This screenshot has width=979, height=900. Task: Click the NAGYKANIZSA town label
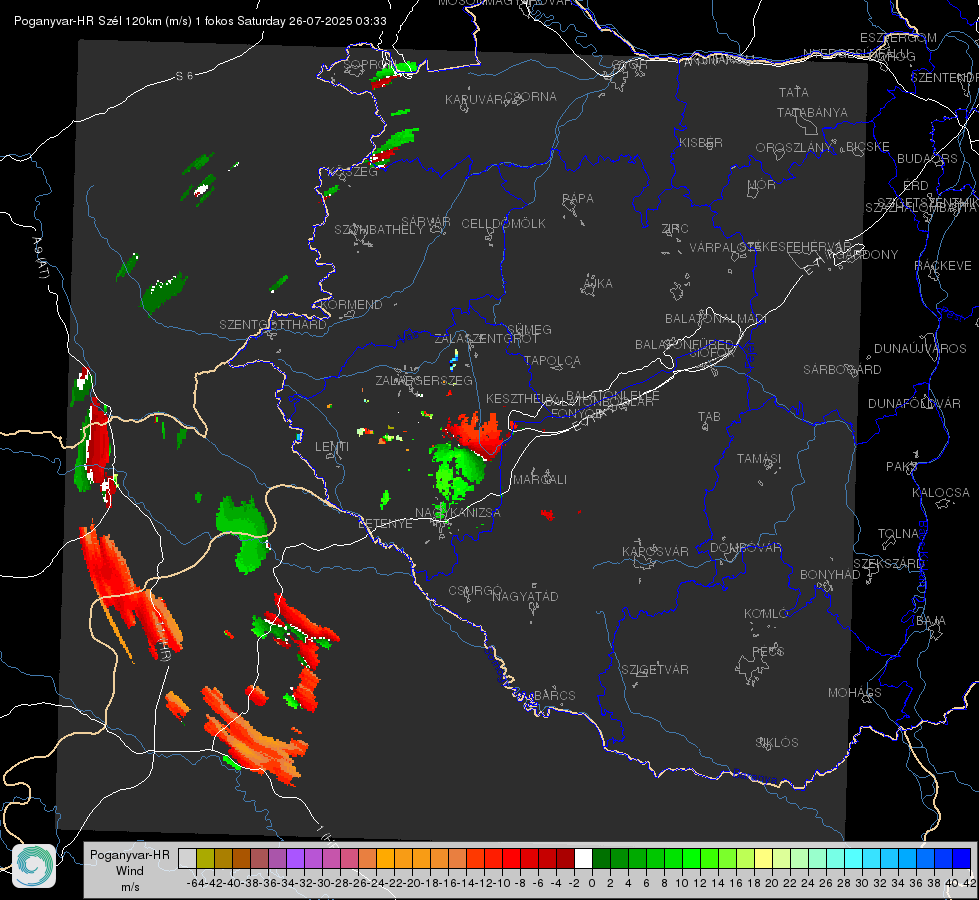click(458, 513)
